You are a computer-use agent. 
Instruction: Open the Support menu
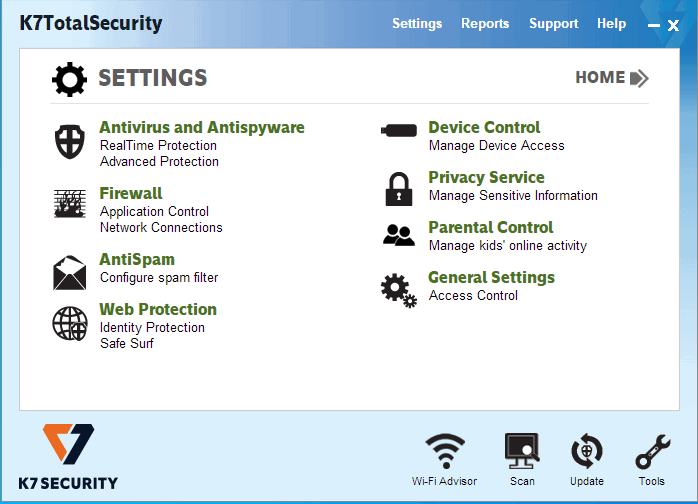pyautogui.click(x=553, y=24)
